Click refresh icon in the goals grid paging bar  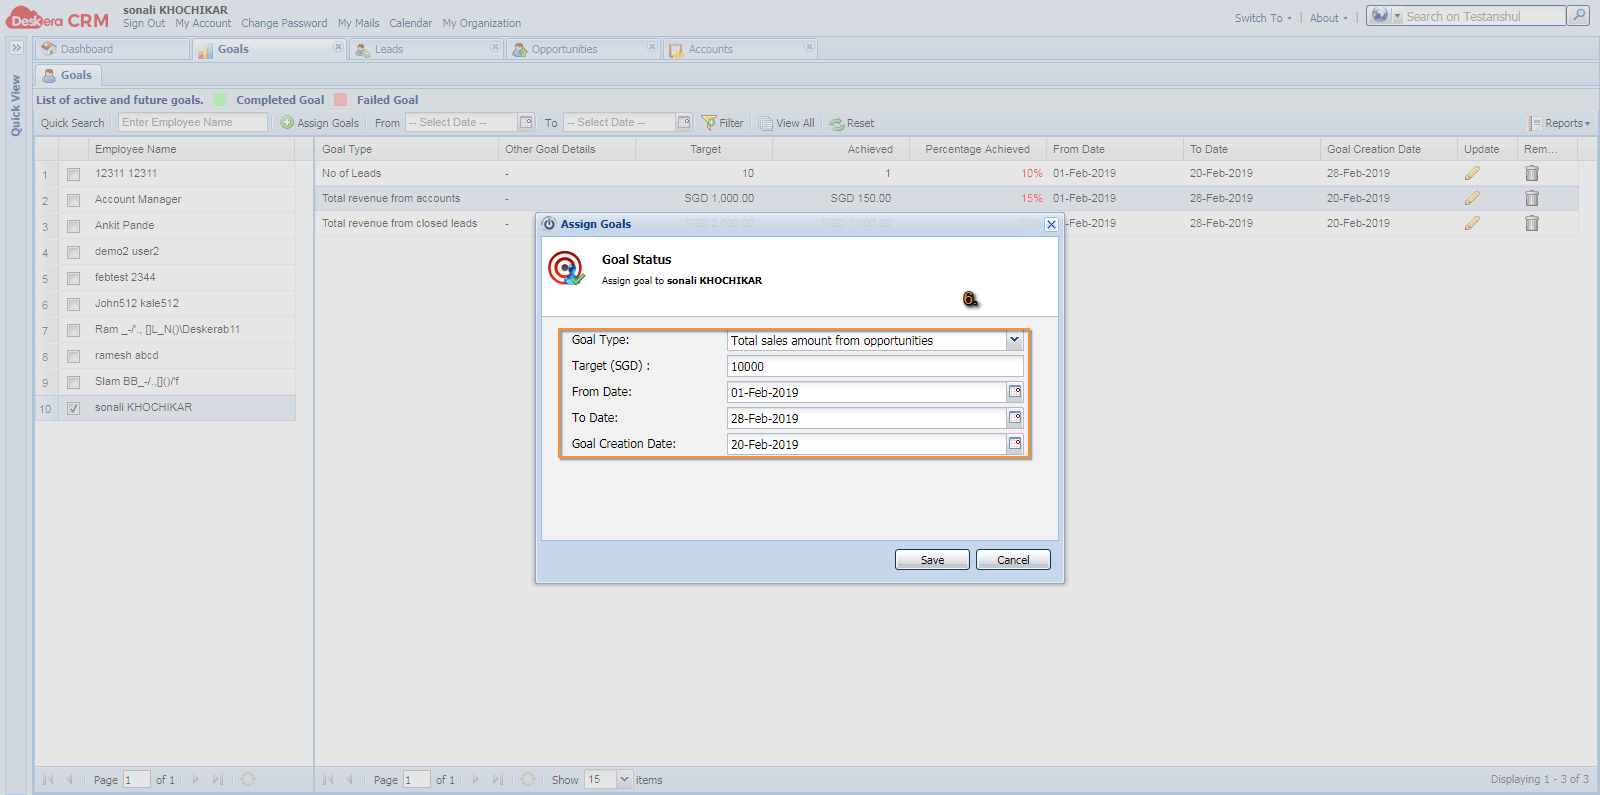click(x=528, y=779)
